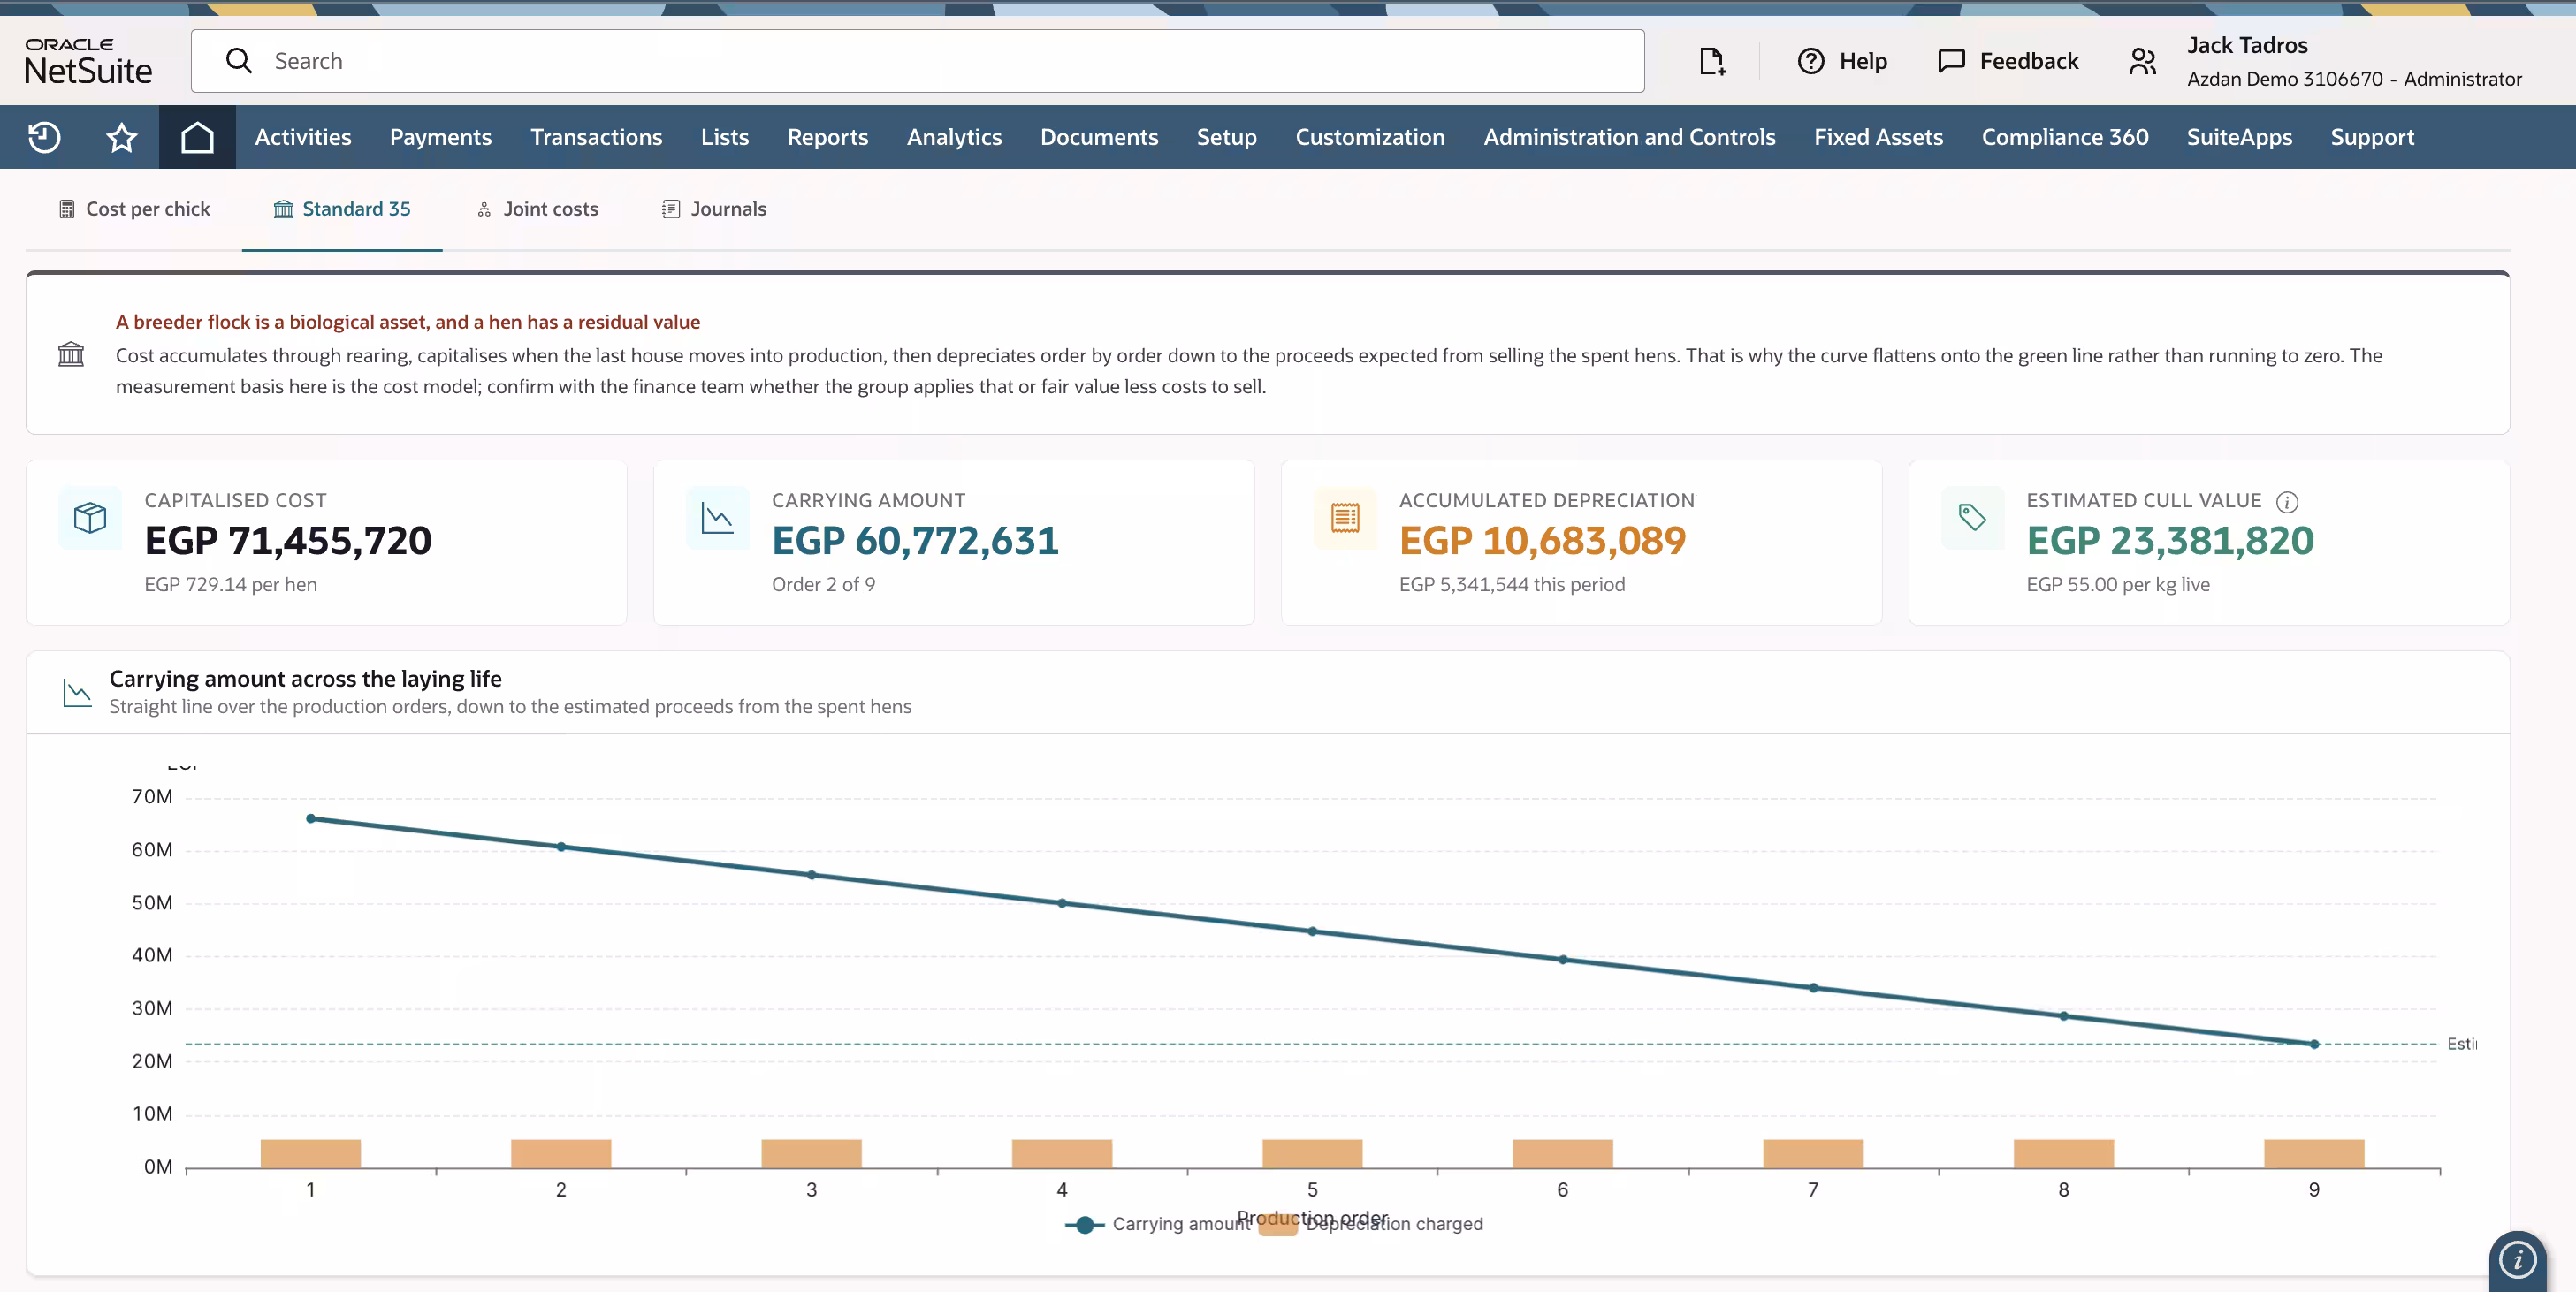Open the Transactions menu
The width and height of the screenshot is (2576, 1292).
click(596, 137)
